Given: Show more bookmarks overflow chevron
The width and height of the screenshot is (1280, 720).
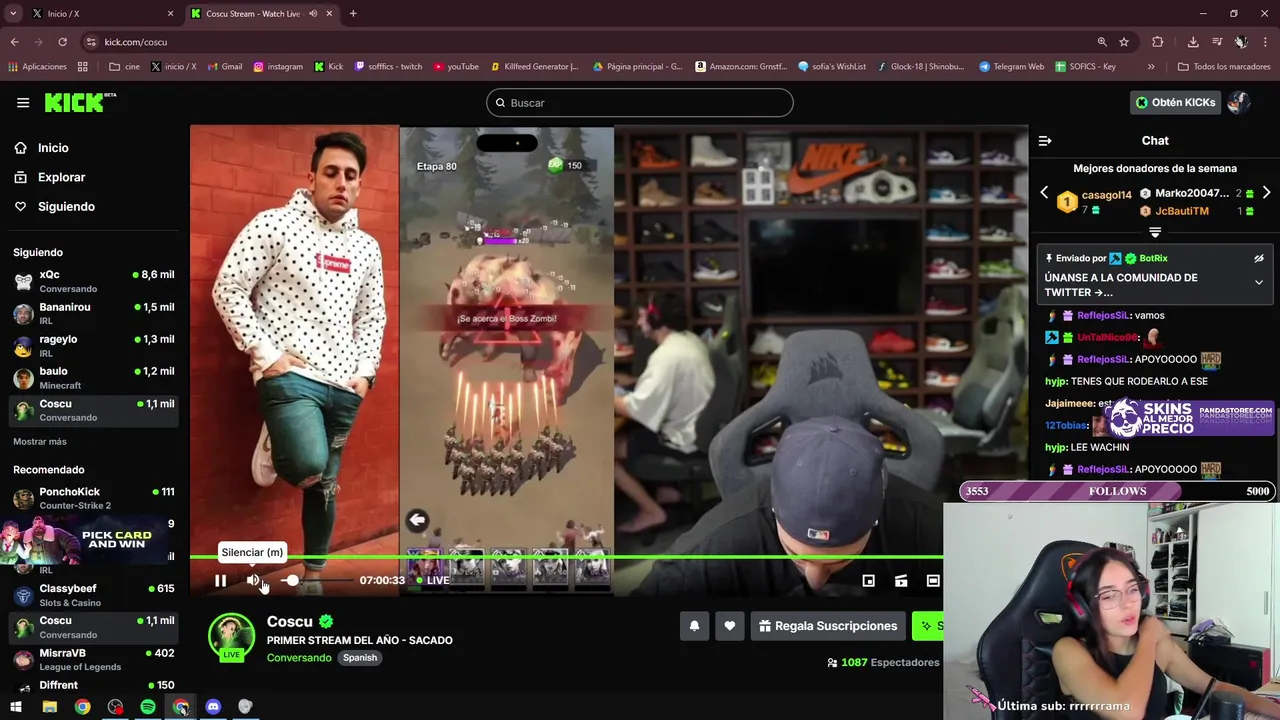Looking at the screenshot, I should (1151, 67).
